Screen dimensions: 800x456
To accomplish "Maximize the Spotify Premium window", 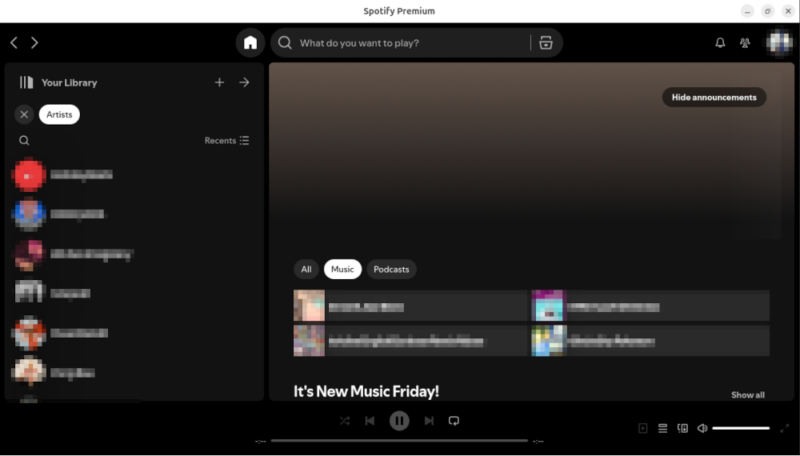I will [x=768, y=11].
